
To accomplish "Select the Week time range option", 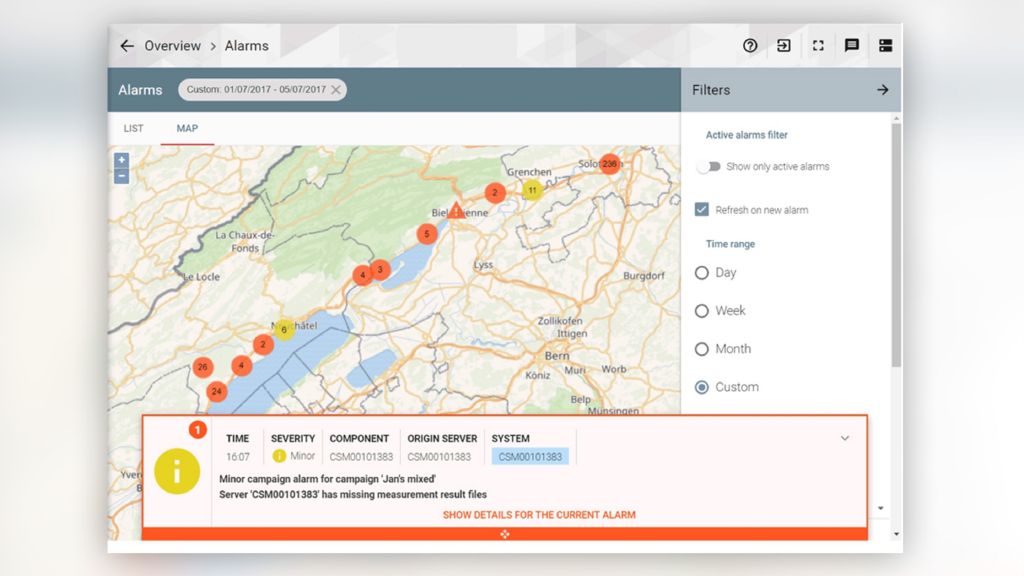I will 701,311.
